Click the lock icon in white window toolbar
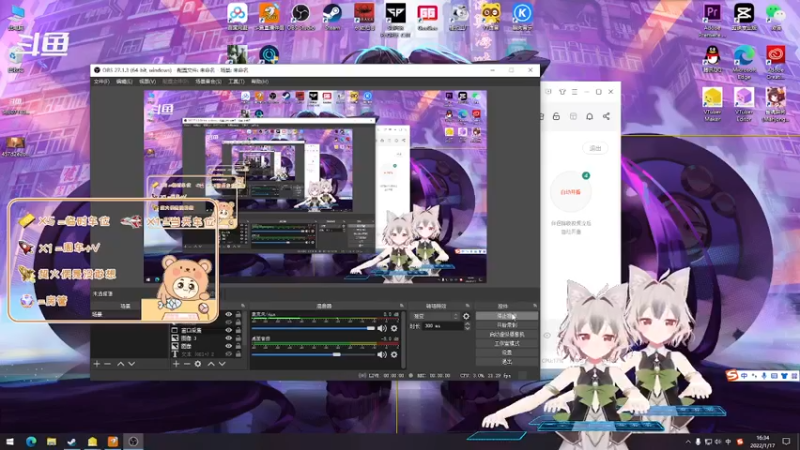This screenshot has width=800, height=450. (556, 116)
